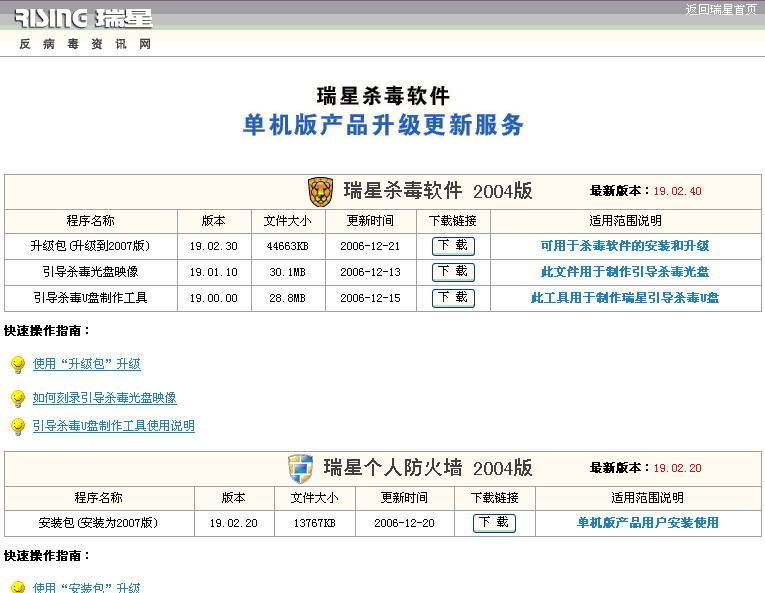
Task: Open the 引导杀毒U盘制作工具使用说明 link
Action: (x=114, y=426)
